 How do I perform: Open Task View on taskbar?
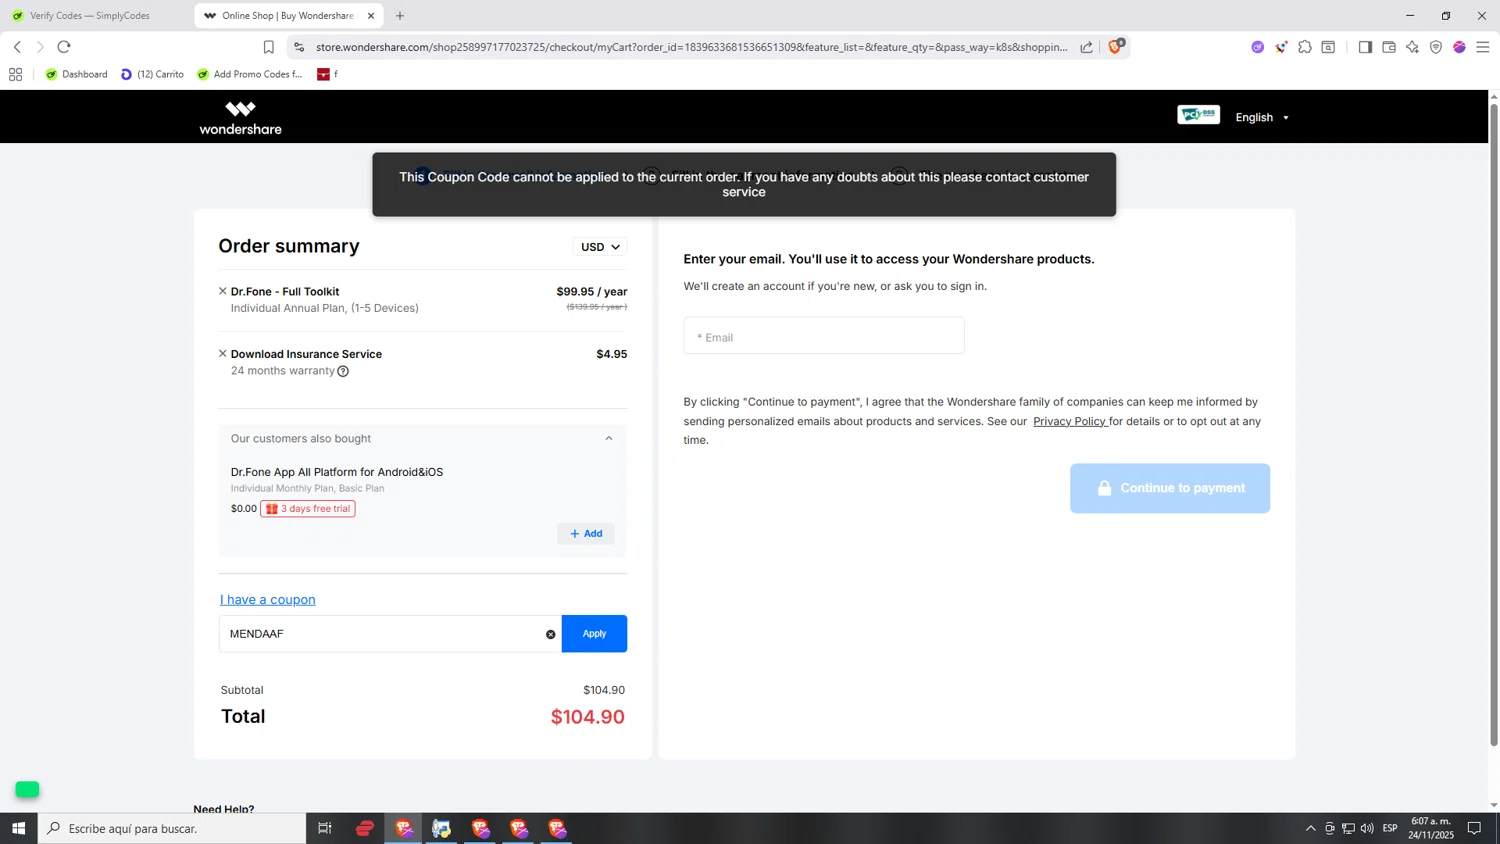[x=325, y=828]
